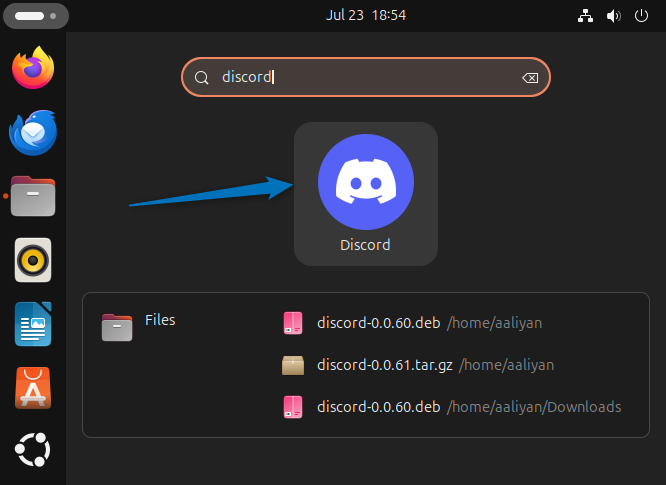Open the Files manager in the dock
Image resolution: width=666 pixels, height=485 pixels.
click(x=33, y=196)
